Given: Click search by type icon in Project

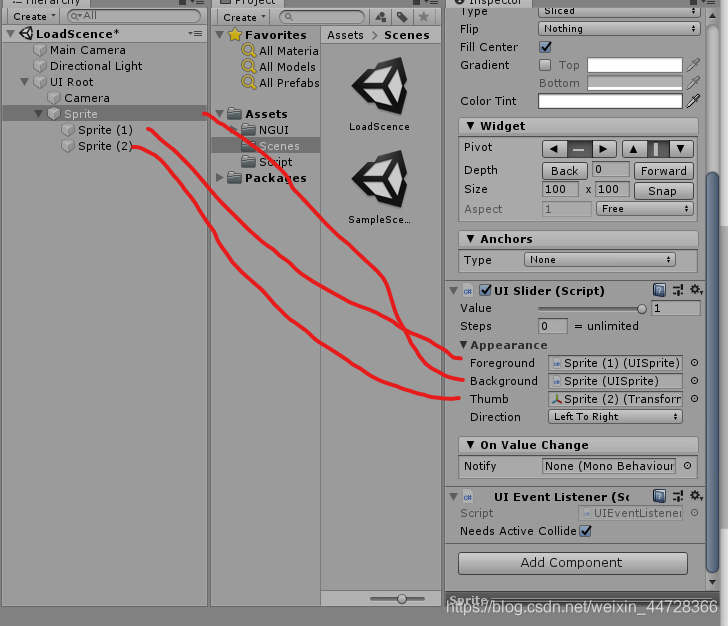Looking at the screenshot, I should tap(381, 18).
